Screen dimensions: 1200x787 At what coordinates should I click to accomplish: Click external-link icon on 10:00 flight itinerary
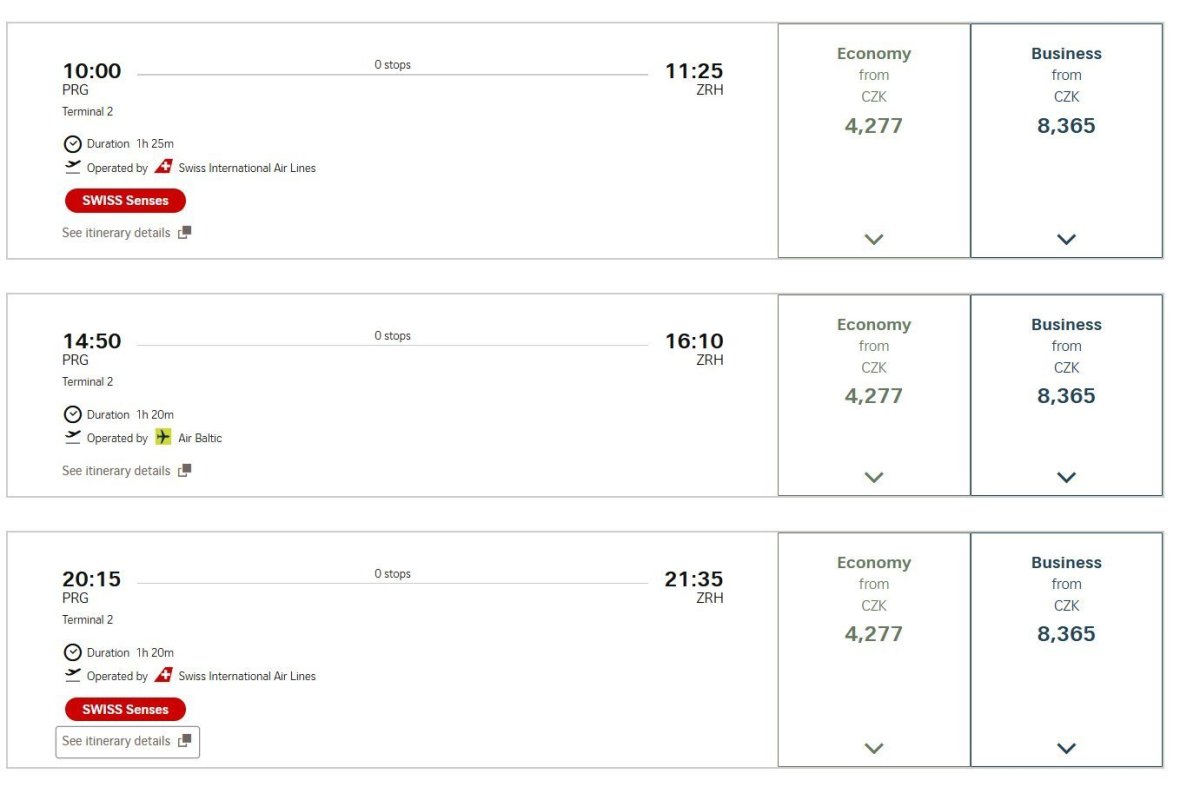click(x=184, y=233)
